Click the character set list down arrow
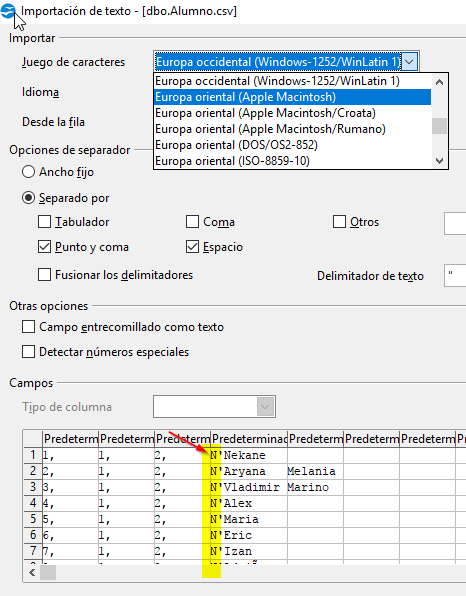Viewport: 466px width, 596px height. coord(439,161)
